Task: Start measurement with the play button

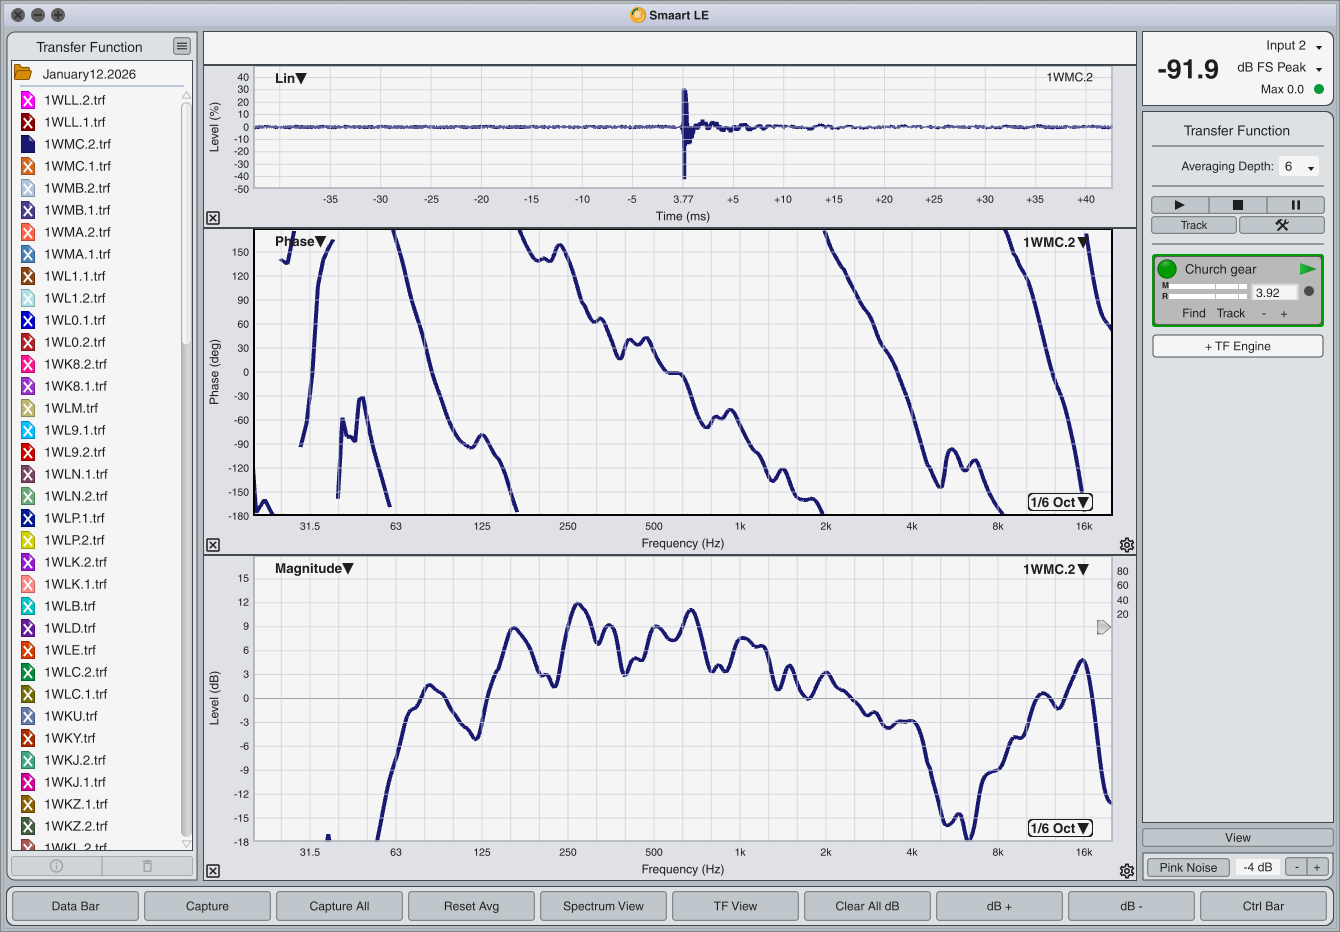Action: pyautogui.click(x=1179, y=205)
